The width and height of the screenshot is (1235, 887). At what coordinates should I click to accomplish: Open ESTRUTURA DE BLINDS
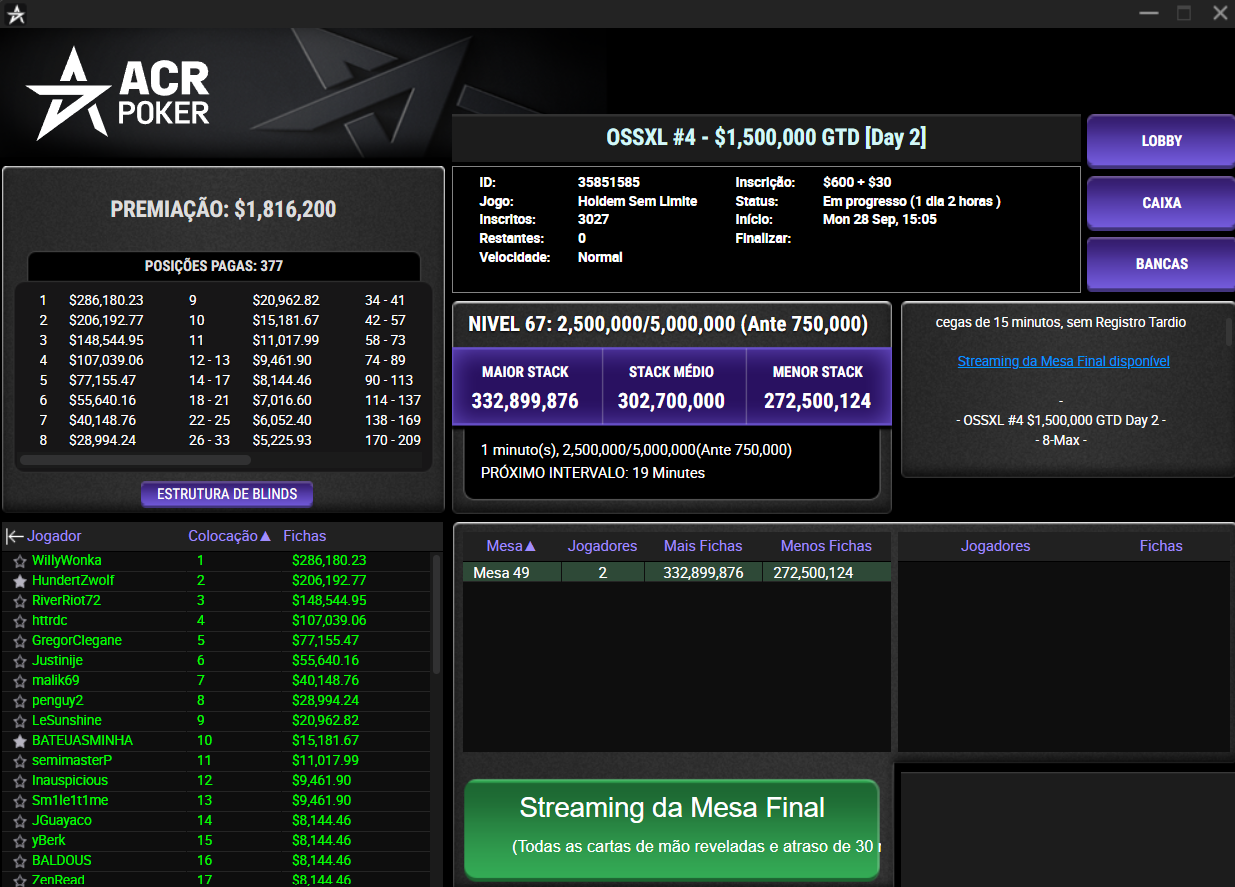click(227, 494)
